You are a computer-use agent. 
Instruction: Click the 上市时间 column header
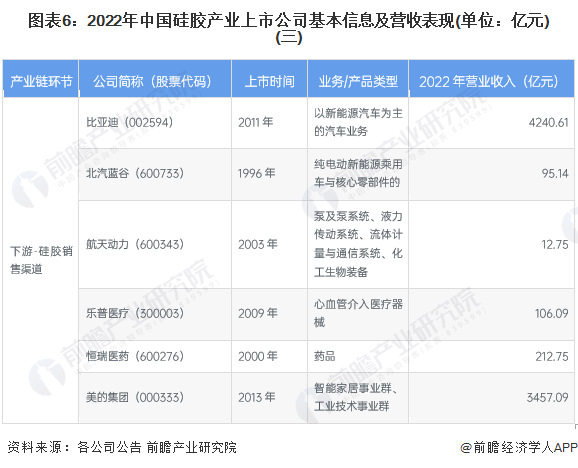(x=269, y=79)
